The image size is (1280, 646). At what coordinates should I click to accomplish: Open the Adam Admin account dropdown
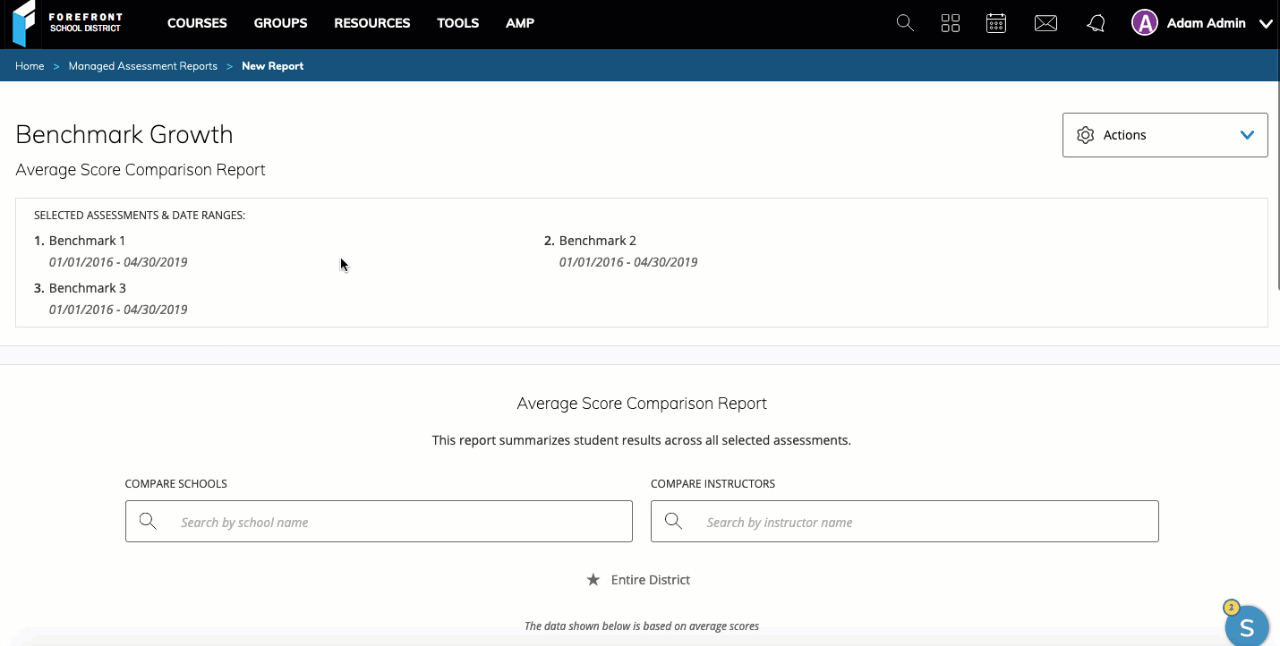pyautogui.click(x=1144, y=22)
